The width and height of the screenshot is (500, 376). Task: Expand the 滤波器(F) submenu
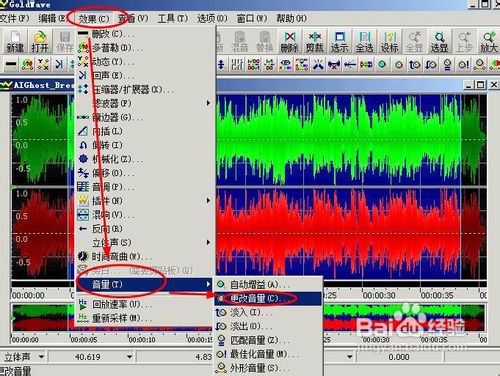click(144, 103)
